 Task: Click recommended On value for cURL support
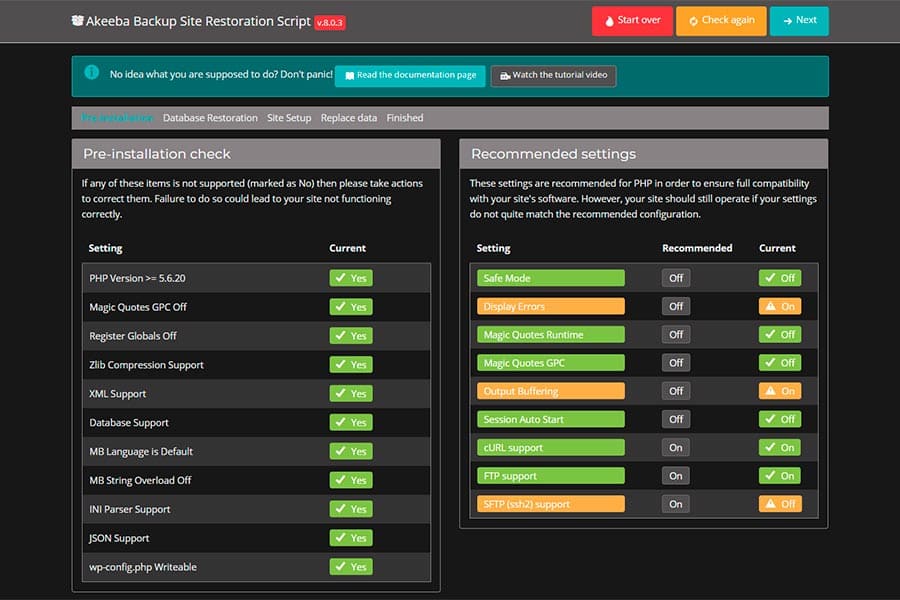point(676,447)
